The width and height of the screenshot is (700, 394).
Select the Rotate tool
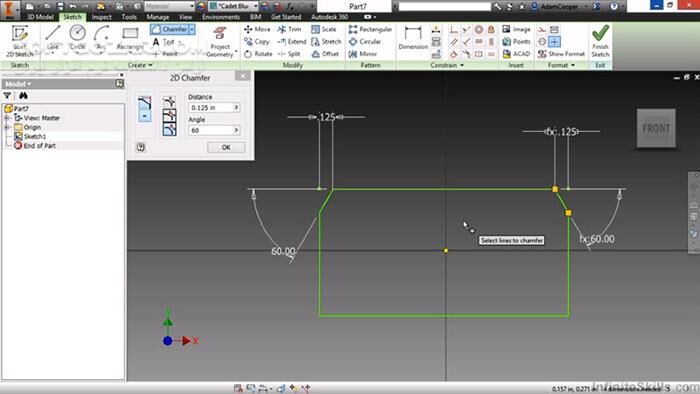258,54
